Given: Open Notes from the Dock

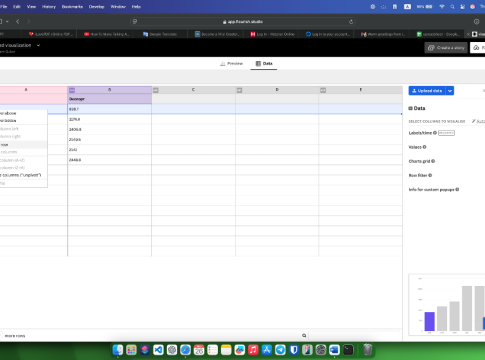Looking at the screenshot, I should tap(226, 350).
